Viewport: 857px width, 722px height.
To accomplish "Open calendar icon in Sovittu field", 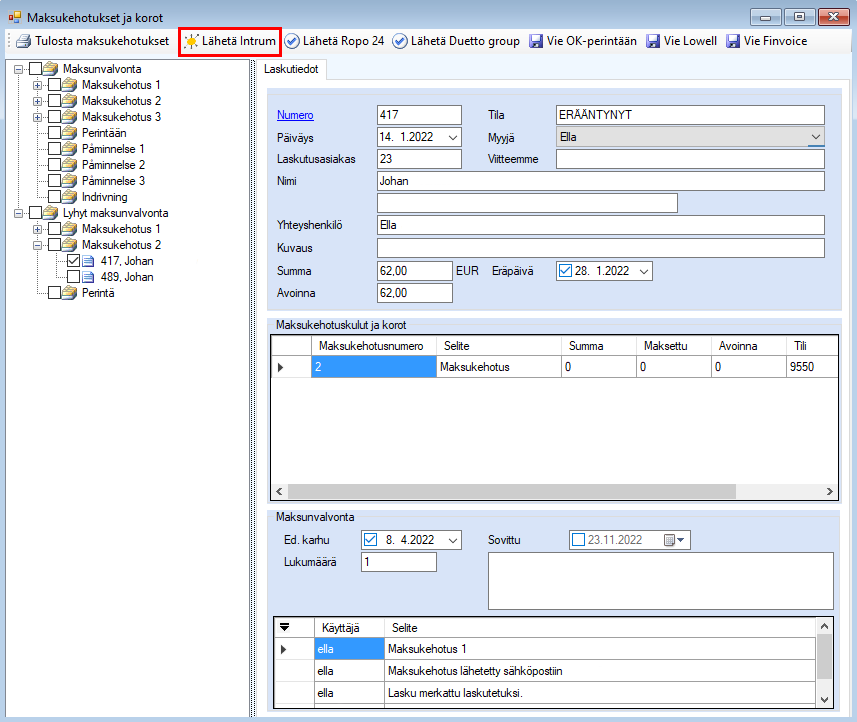I will point(671,540).
